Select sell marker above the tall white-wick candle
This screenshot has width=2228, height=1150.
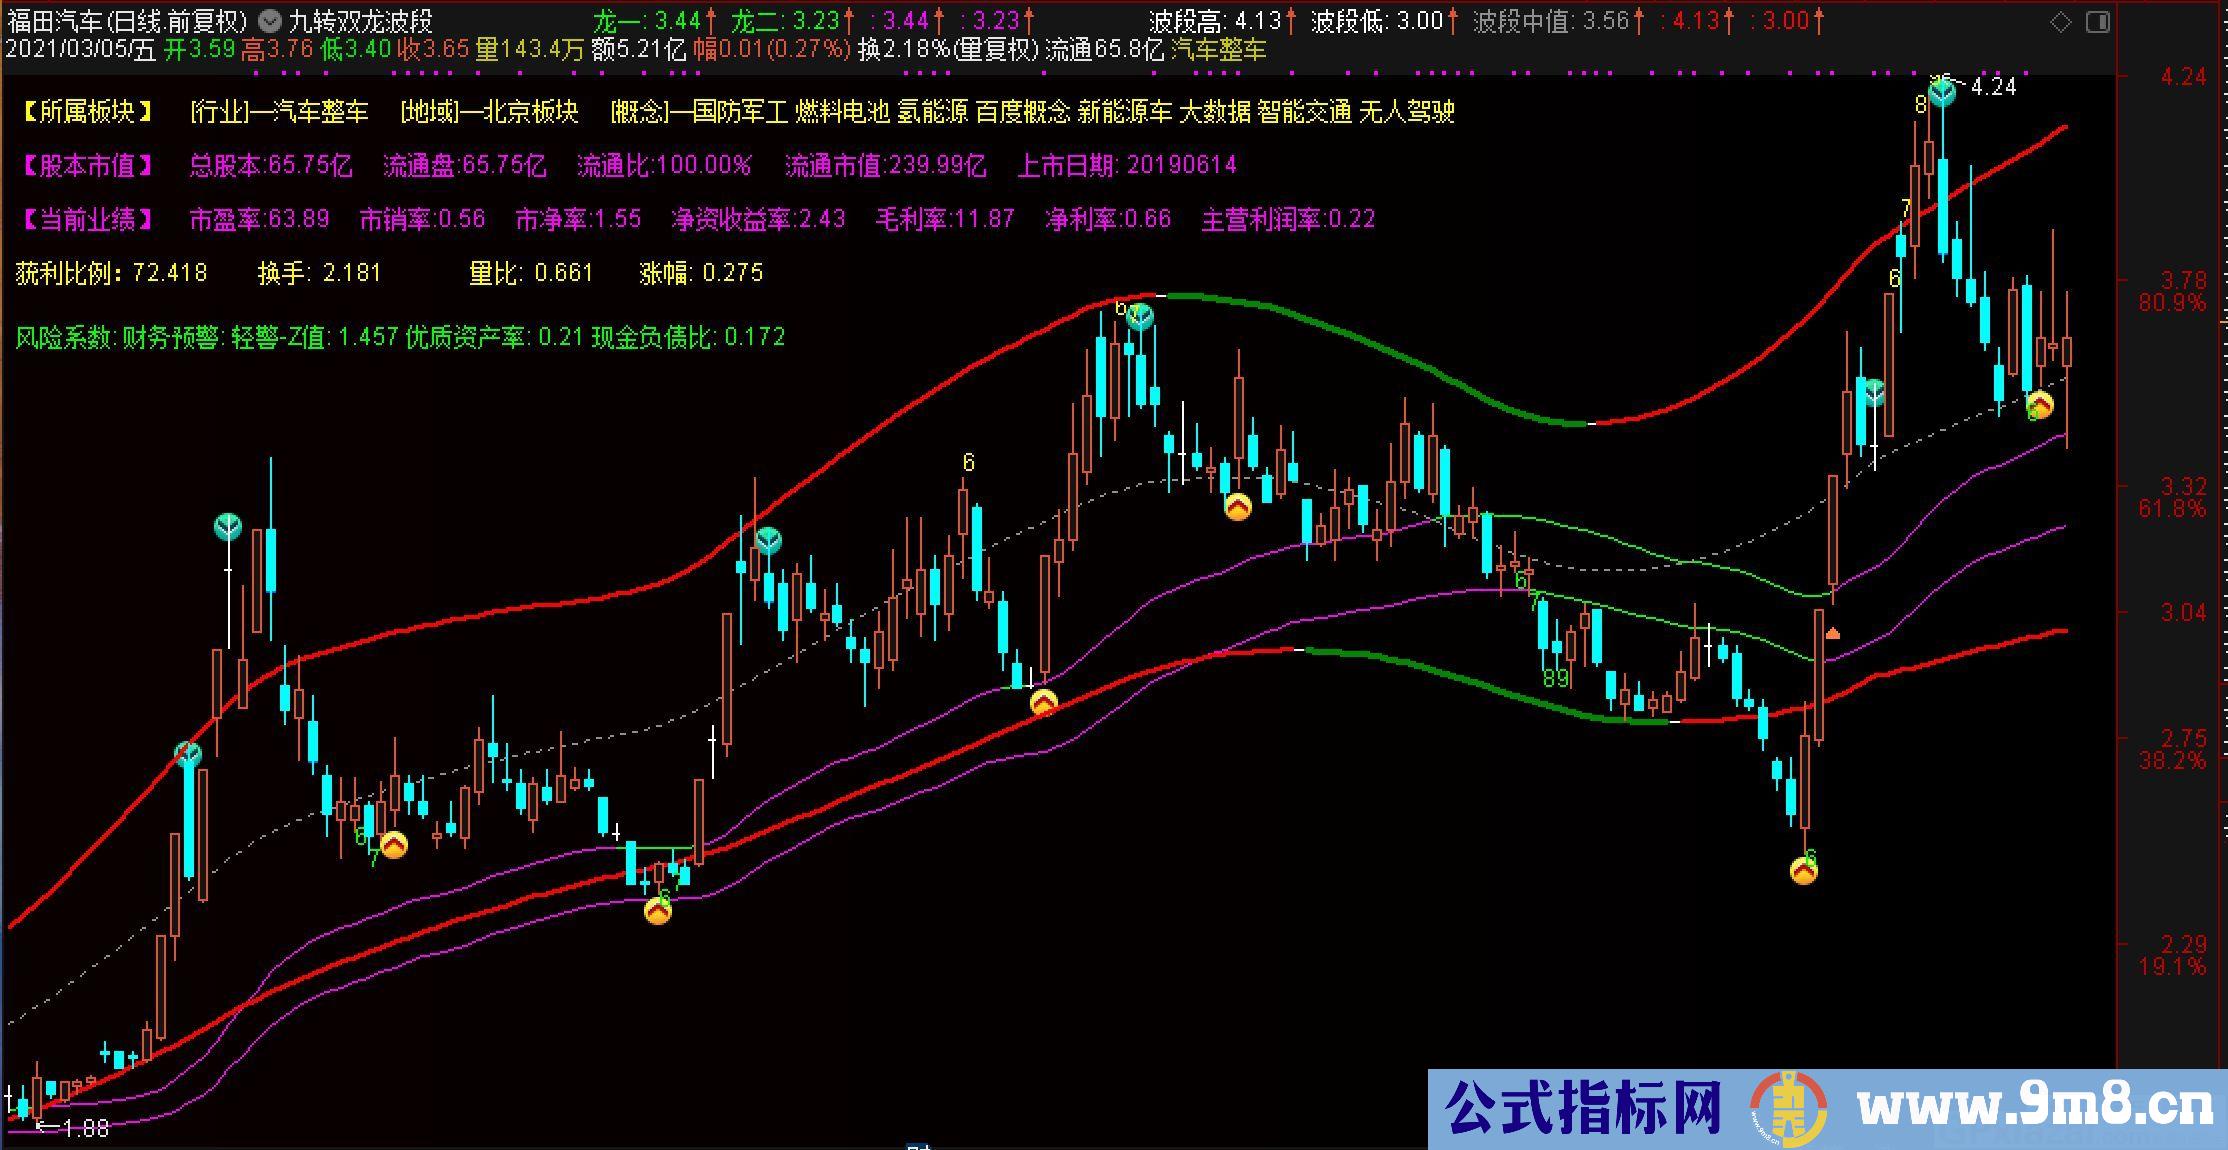click(228, 526)
